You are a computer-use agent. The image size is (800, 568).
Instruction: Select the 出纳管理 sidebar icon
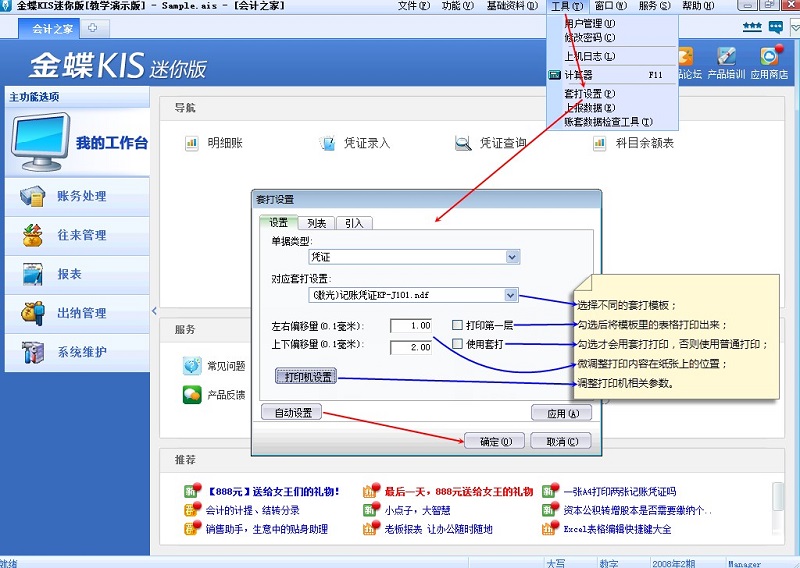(x=34, y=313)
